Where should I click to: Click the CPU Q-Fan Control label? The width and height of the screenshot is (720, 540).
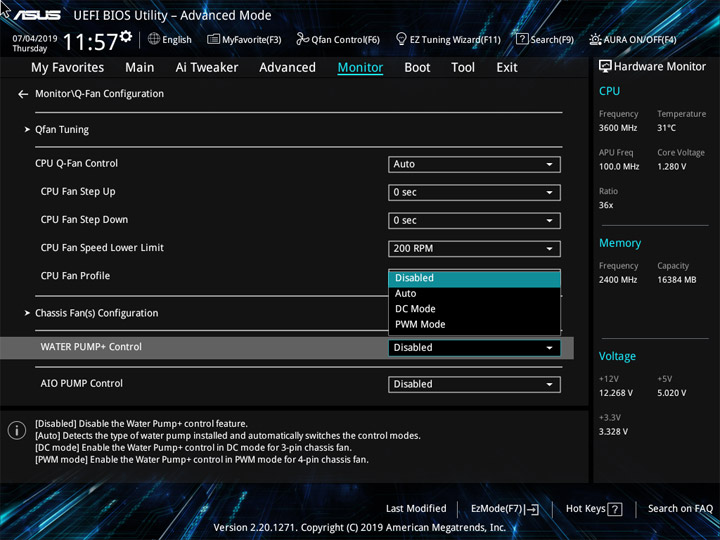77,163
